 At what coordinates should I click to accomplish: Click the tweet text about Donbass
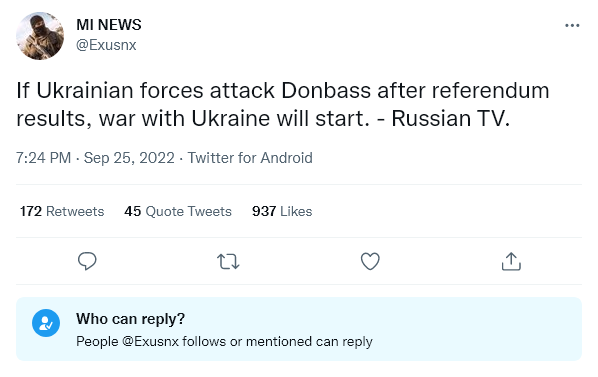pos(283,104)
